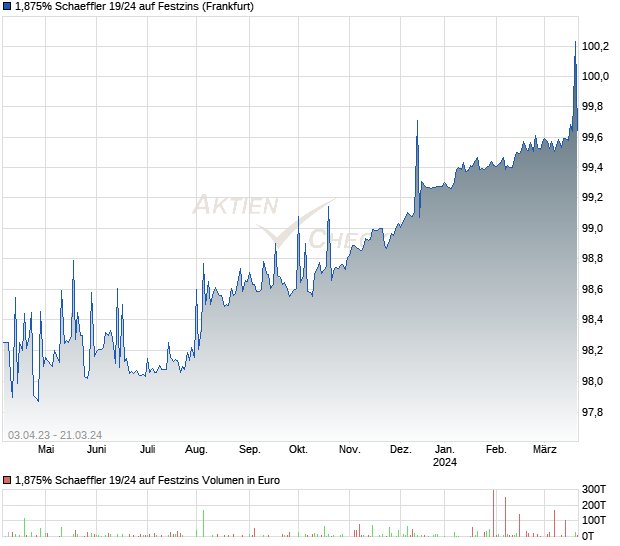Click the March price peak above 100,2
This screenshot has width=620, height=546.
(x=575, y=42)
